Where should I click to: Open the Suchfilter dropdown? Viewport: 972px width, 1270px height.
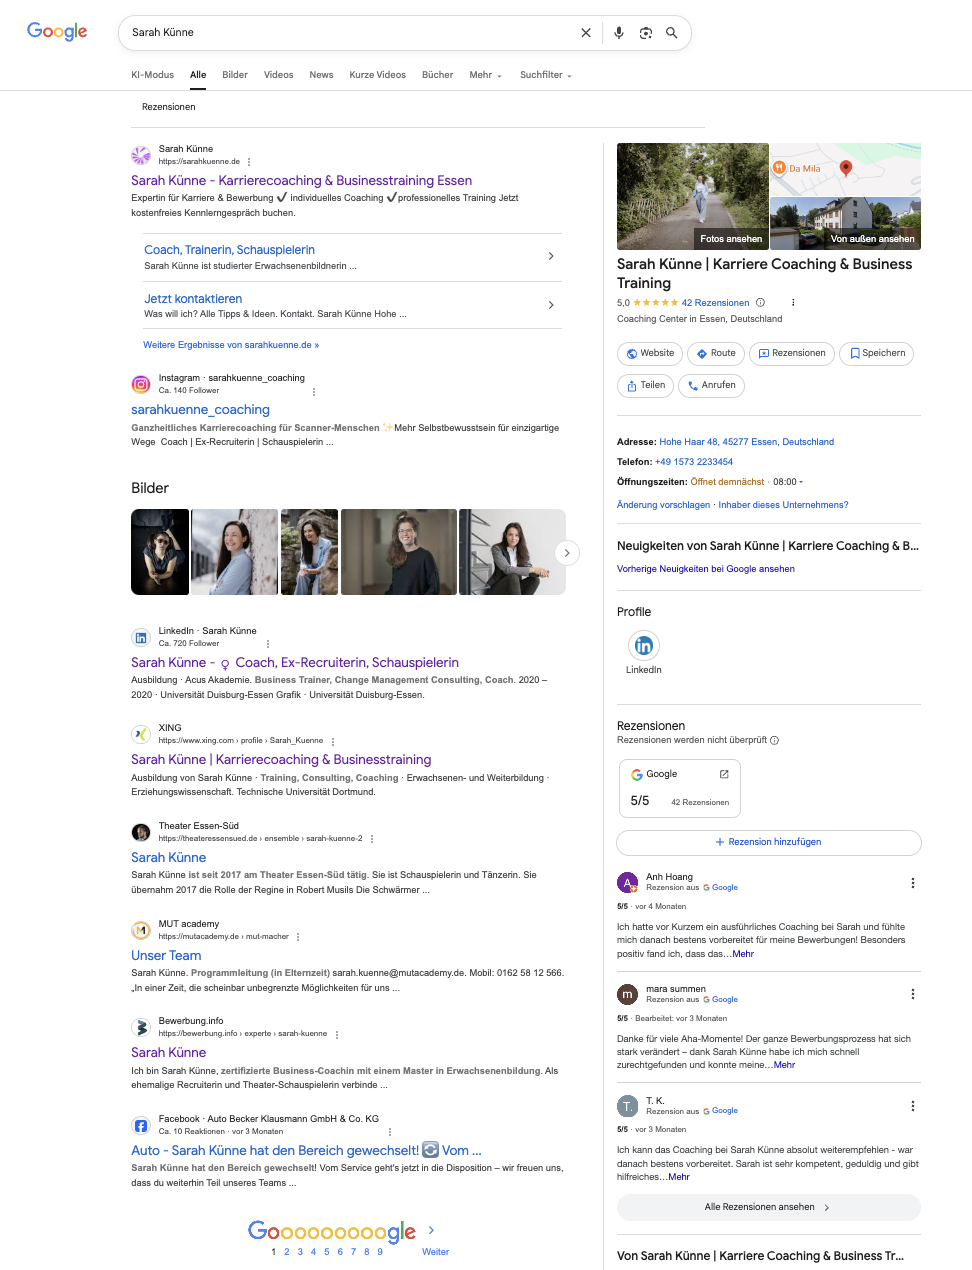pyautogui.click(x=545, y=75)
